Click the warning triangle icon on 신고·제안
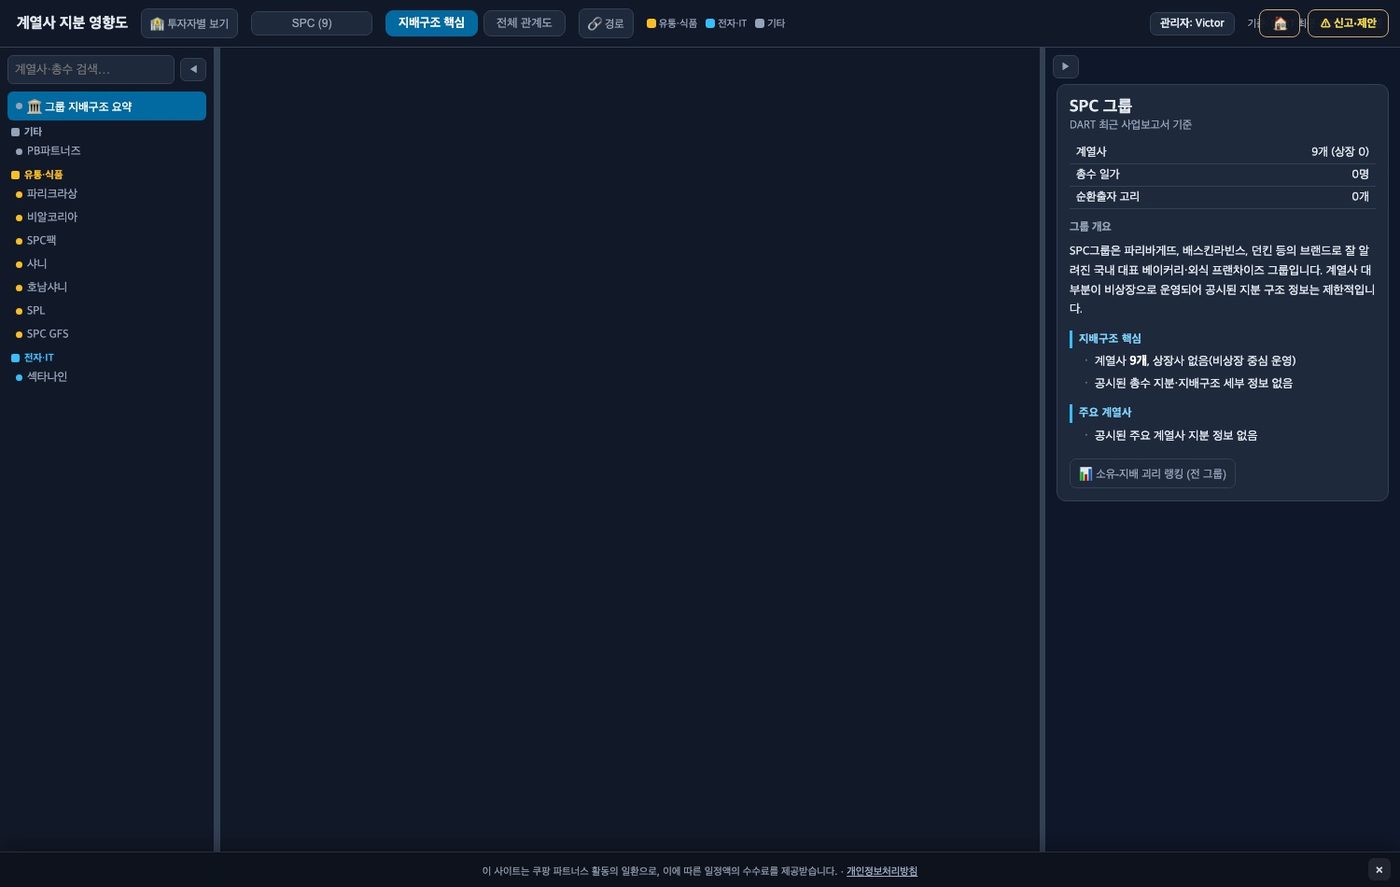This screenshot has width=1400, height=887. [x=1325, y=23]
